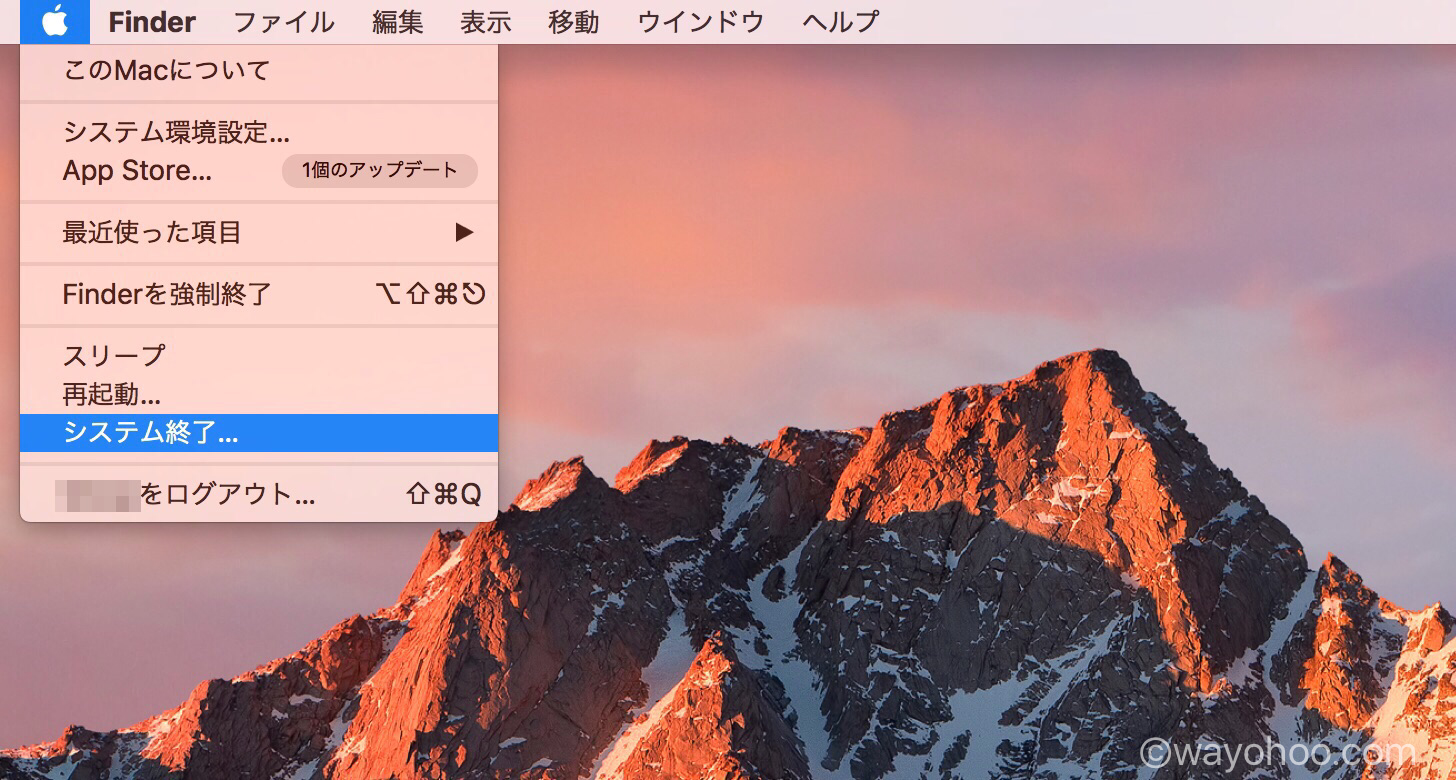This screenshot has width=1456, height=780.
Task: Open the ウインドウ menu
Action: pos(701,21)
